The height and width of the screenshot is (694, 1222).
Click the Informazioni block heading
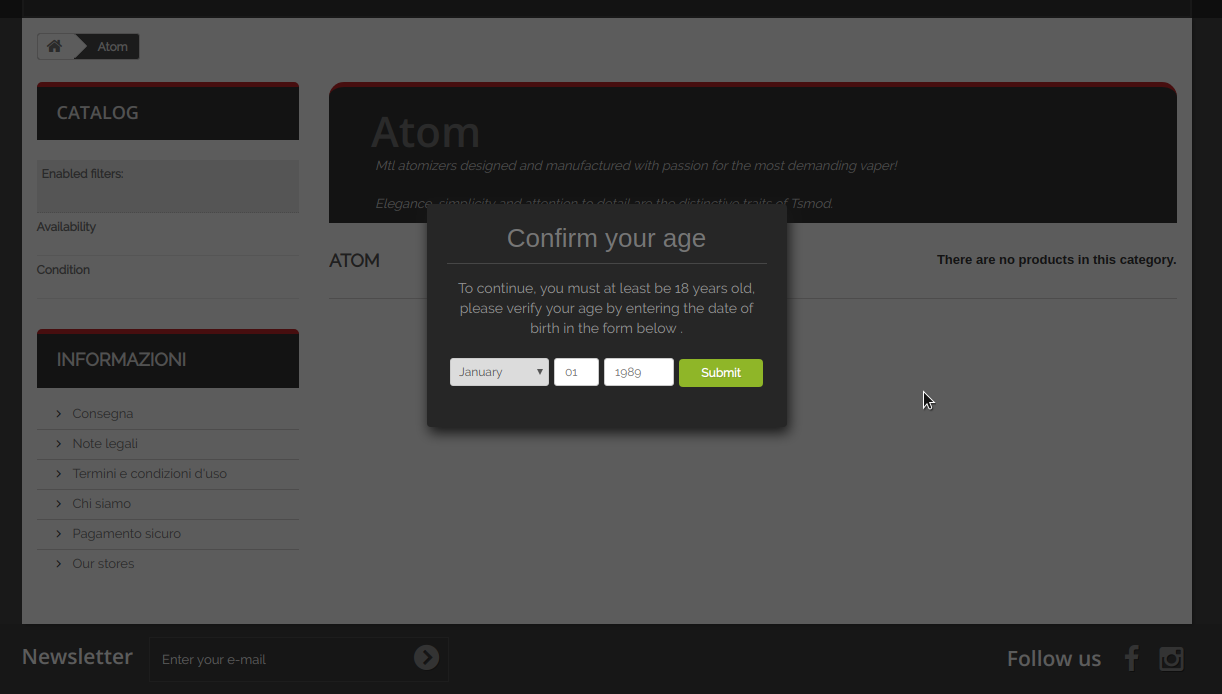tap(168, 360)
